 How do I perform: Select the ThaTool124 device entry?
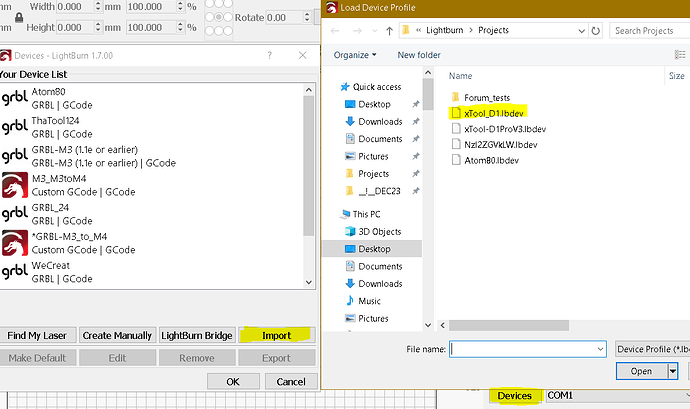(151, 127)
